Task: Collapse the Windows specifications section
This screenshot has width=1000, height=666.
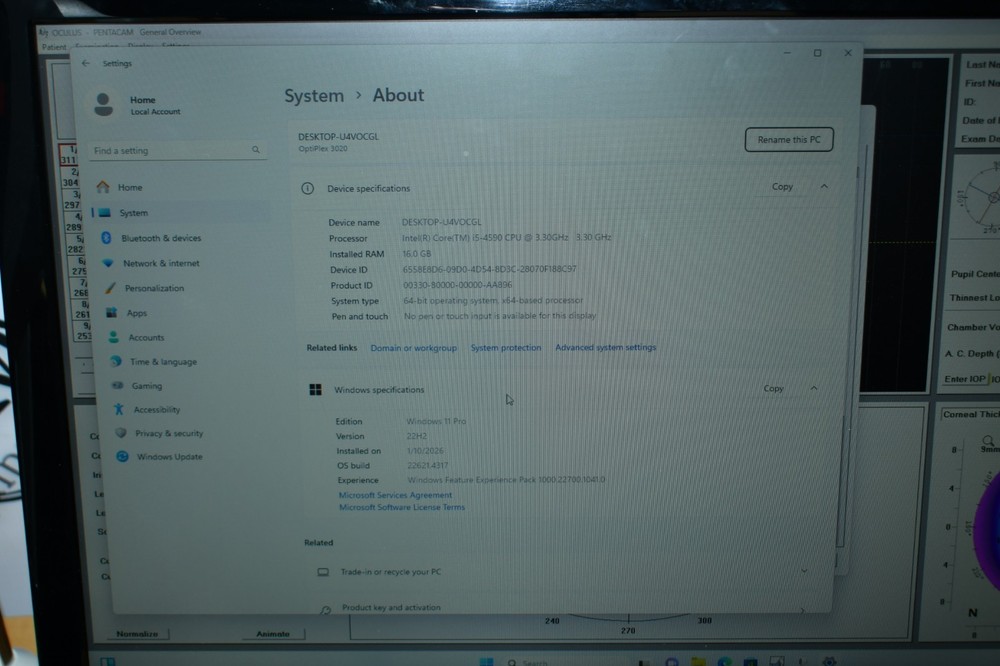Action: point(814,388)
